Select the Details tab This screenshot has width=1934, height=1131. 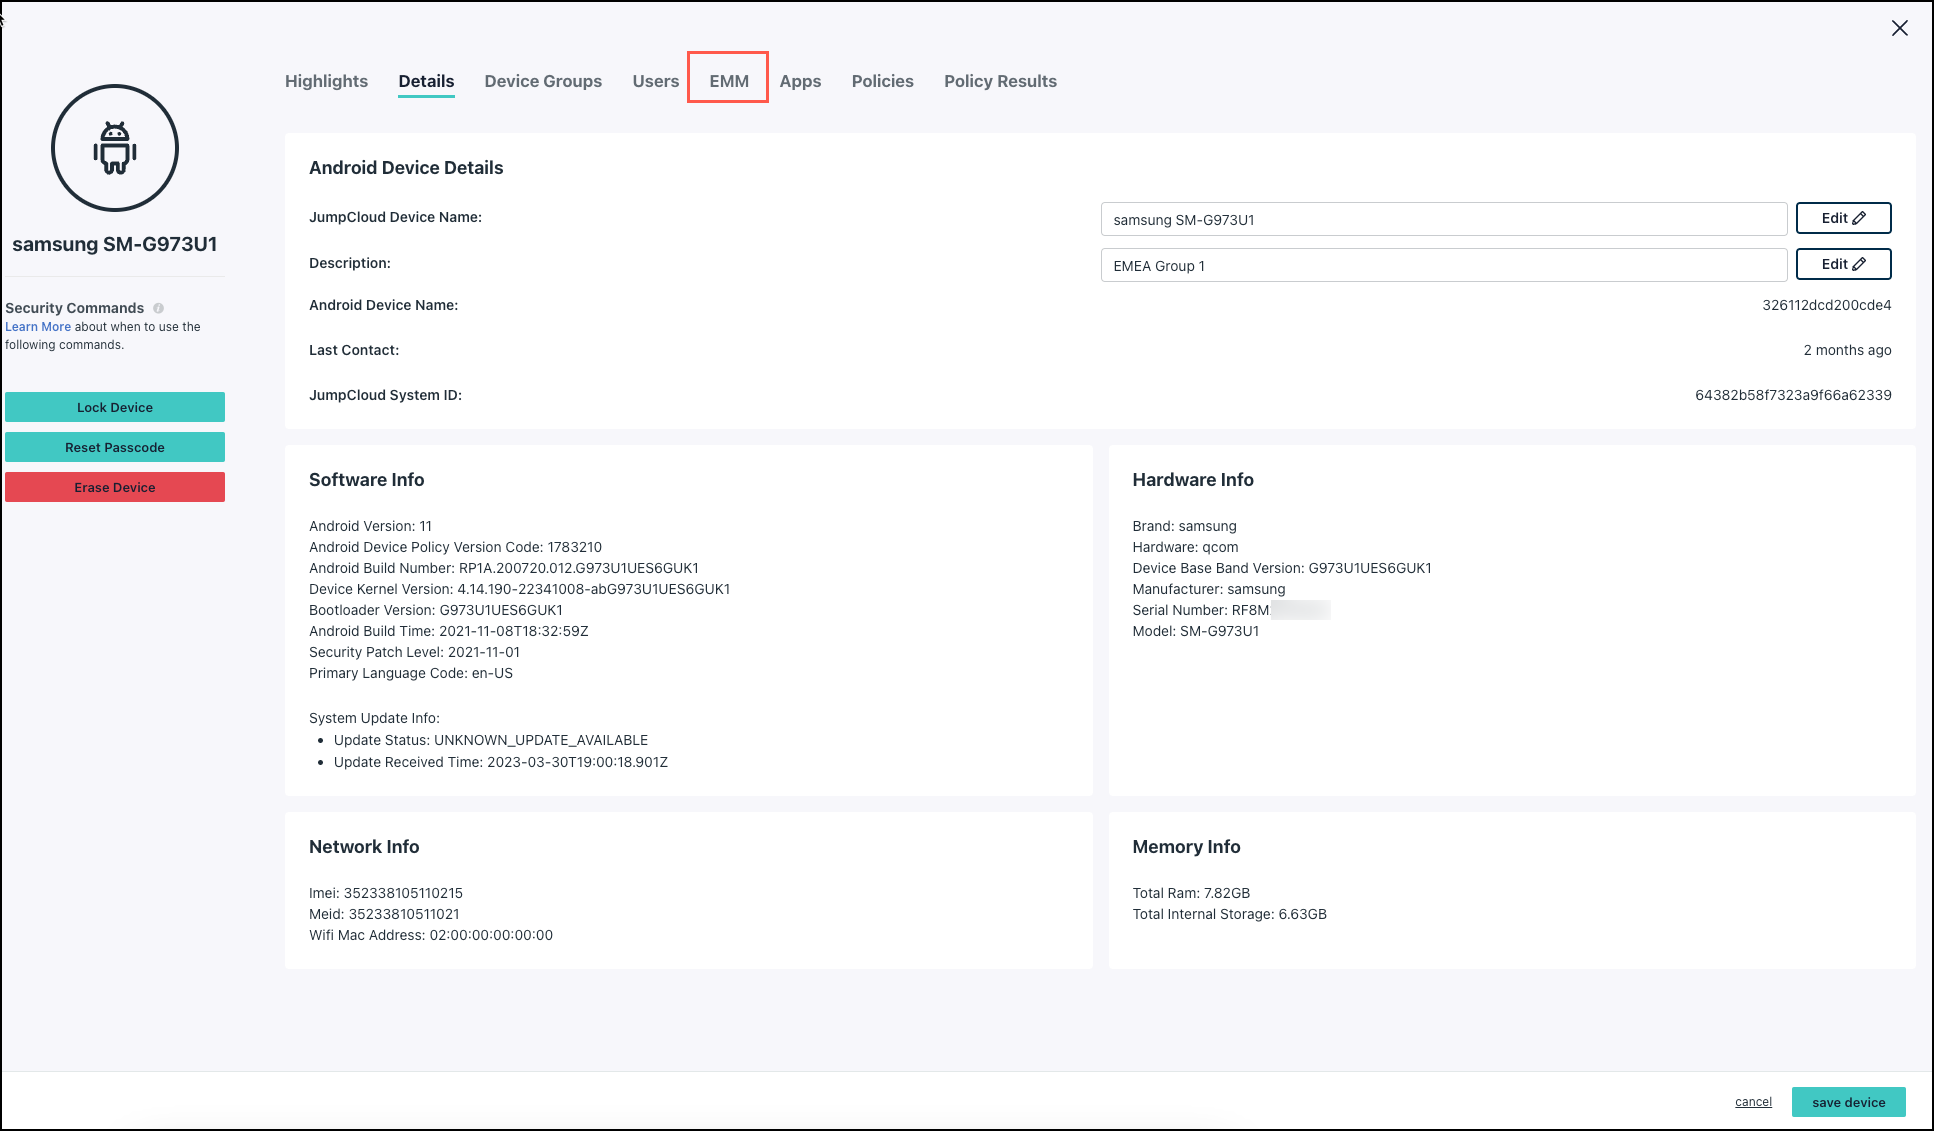point(426,81)
